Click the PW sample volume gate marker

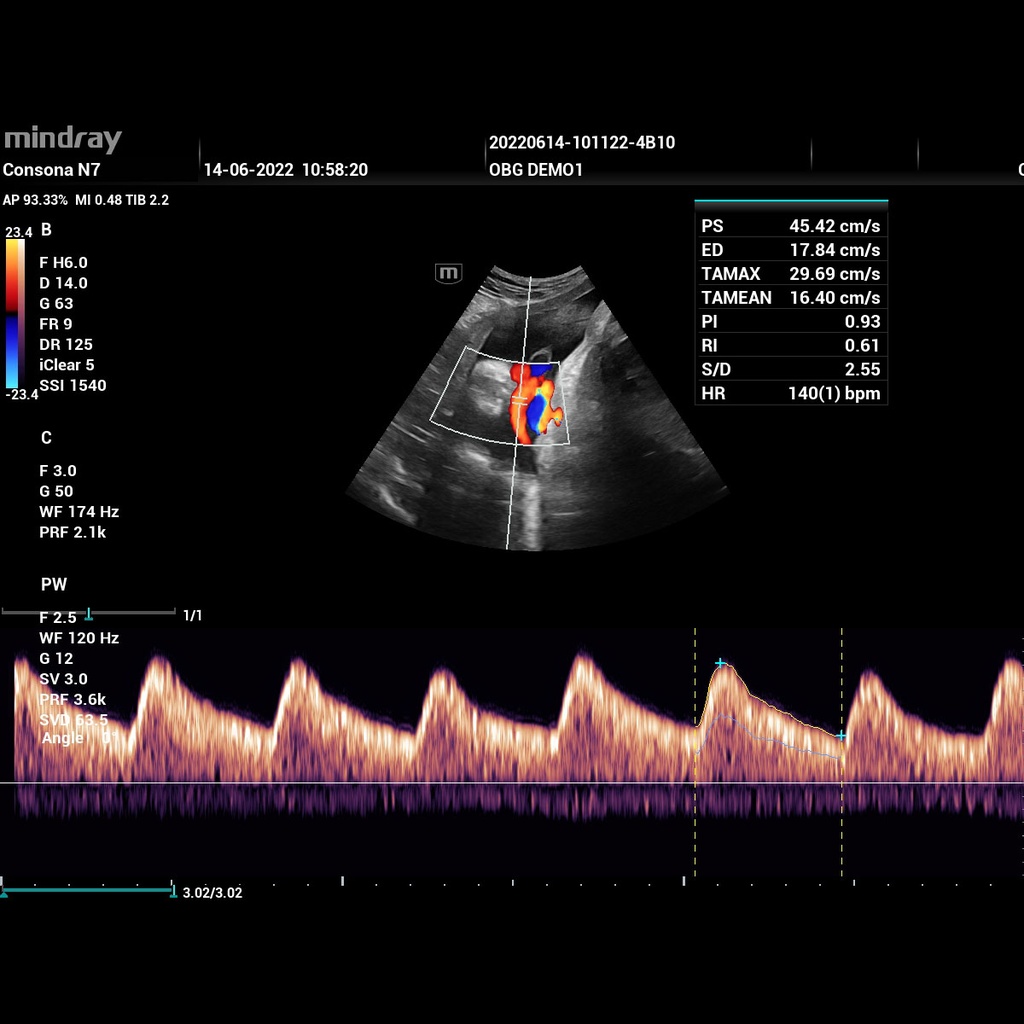(519, 398)
